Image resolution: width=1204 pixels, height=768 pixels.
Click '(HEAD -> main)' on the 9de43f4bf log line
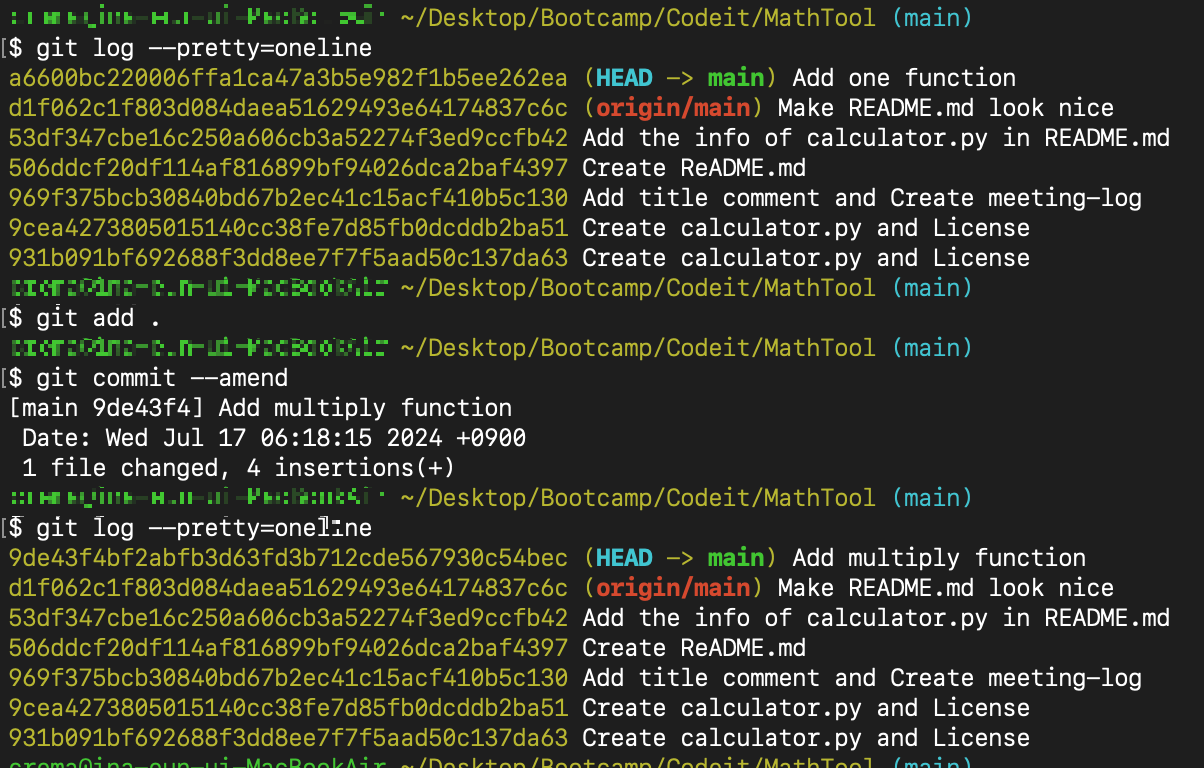click(x=680, y=558)
